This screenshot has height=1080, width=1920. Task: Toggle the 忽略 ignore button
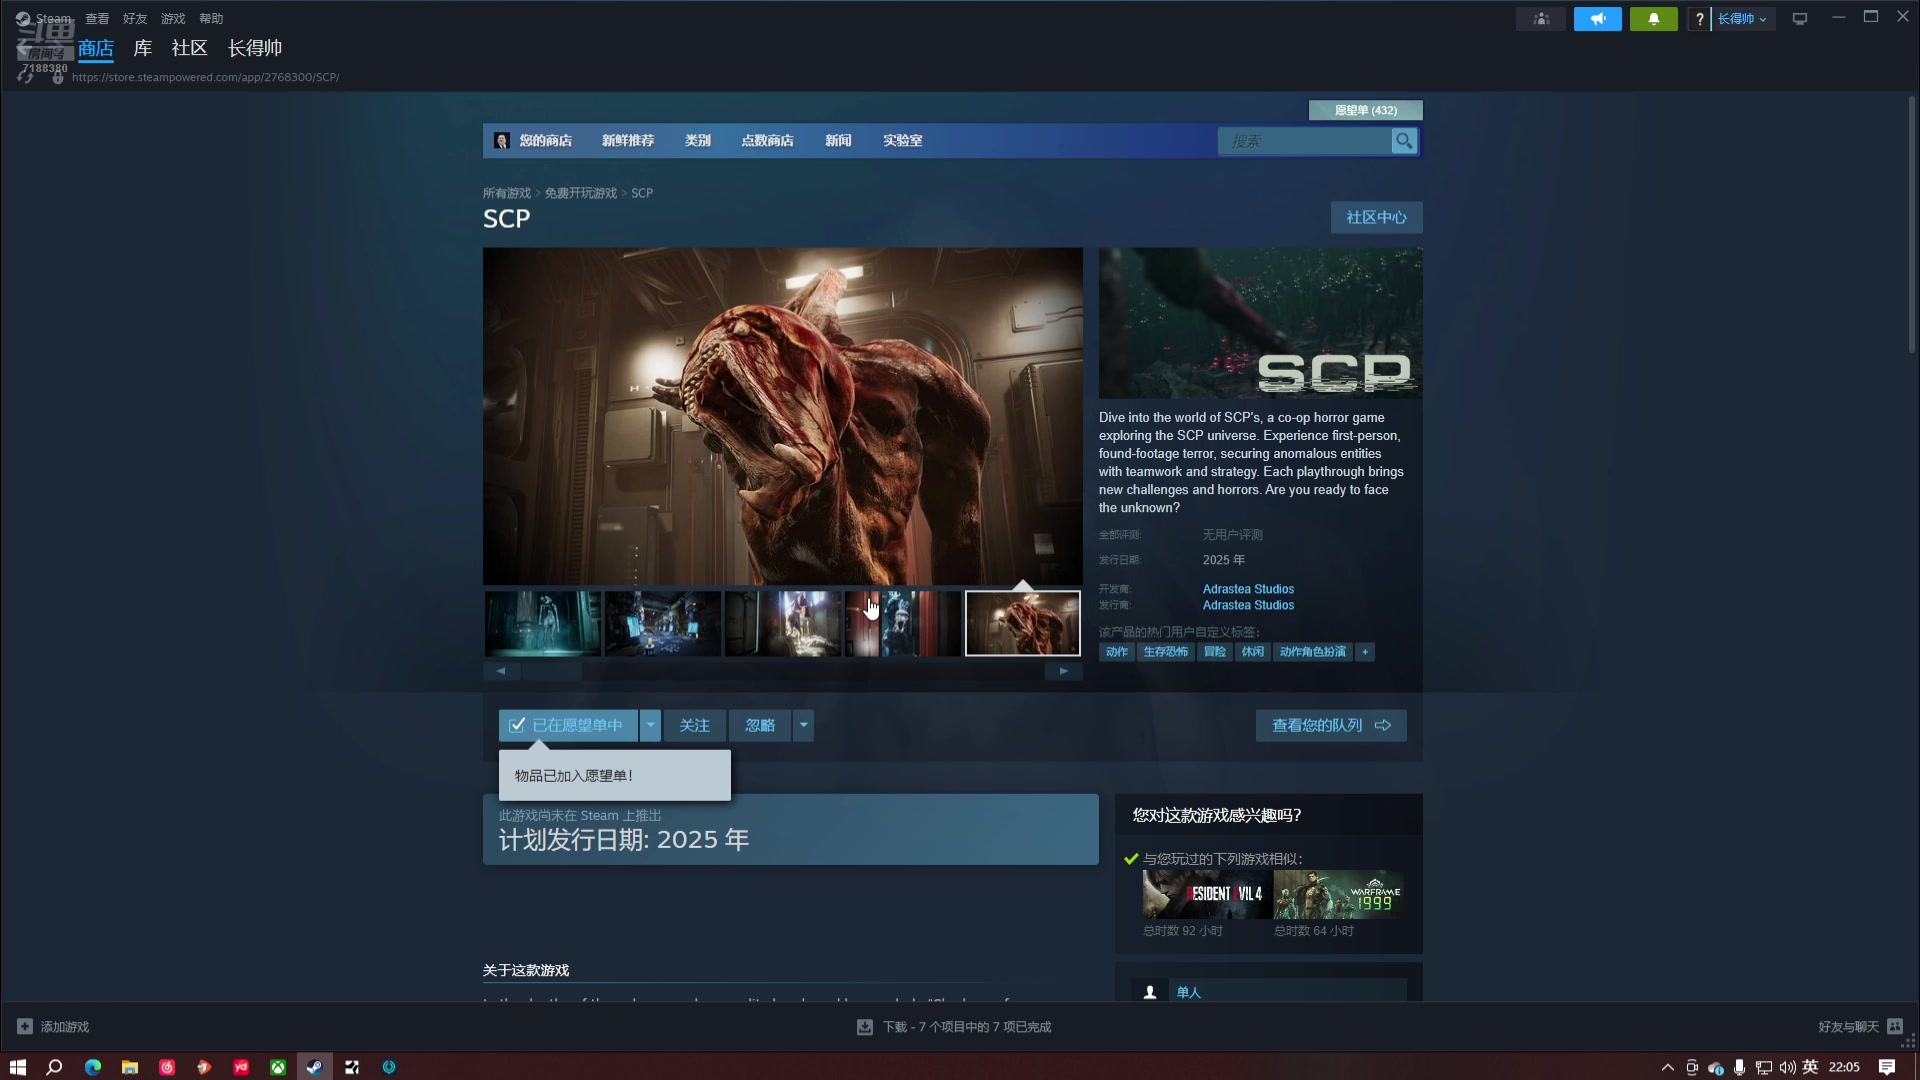click(760, 726)
